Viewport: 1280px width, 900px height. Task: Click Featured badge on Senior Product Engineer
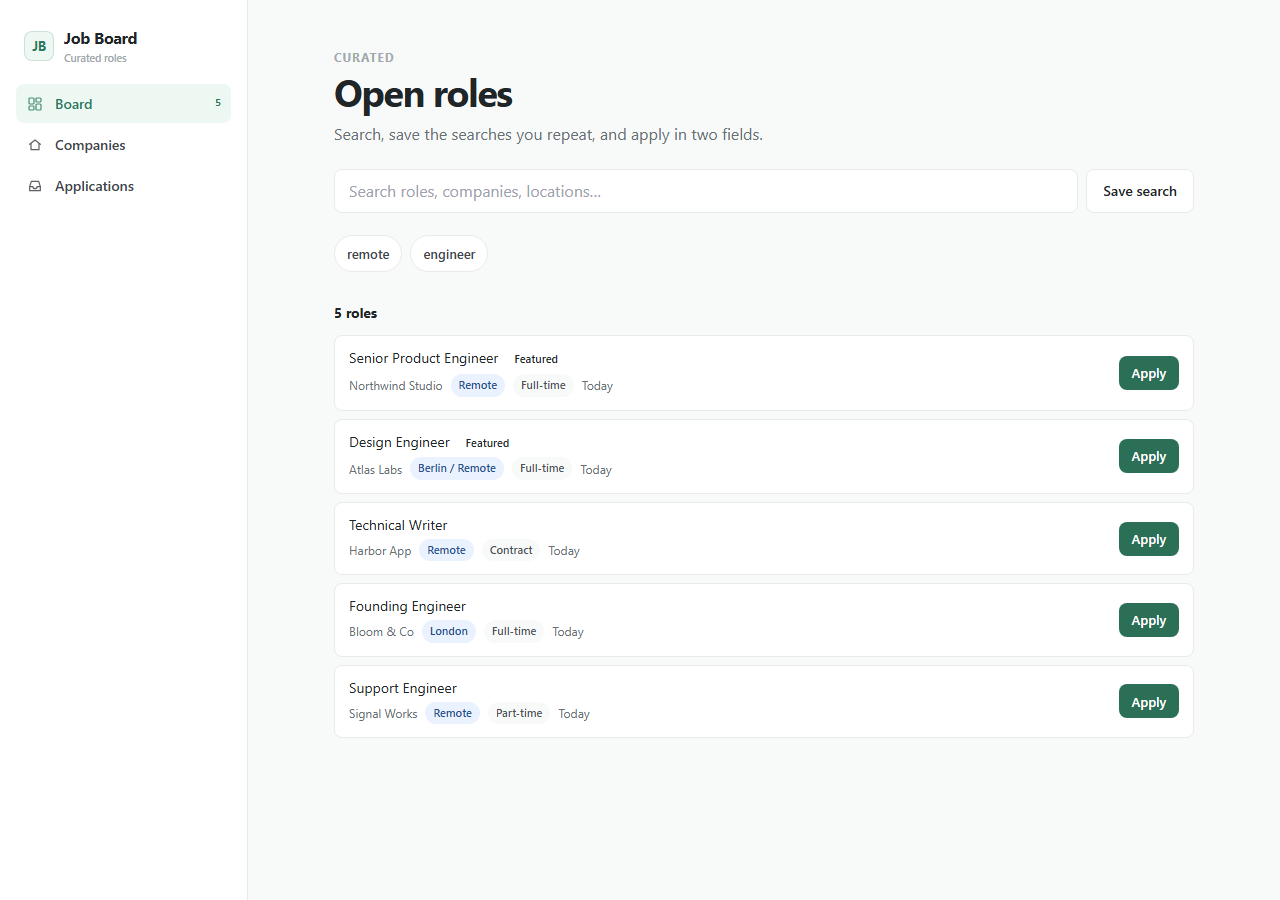click(x=536, y=359)
